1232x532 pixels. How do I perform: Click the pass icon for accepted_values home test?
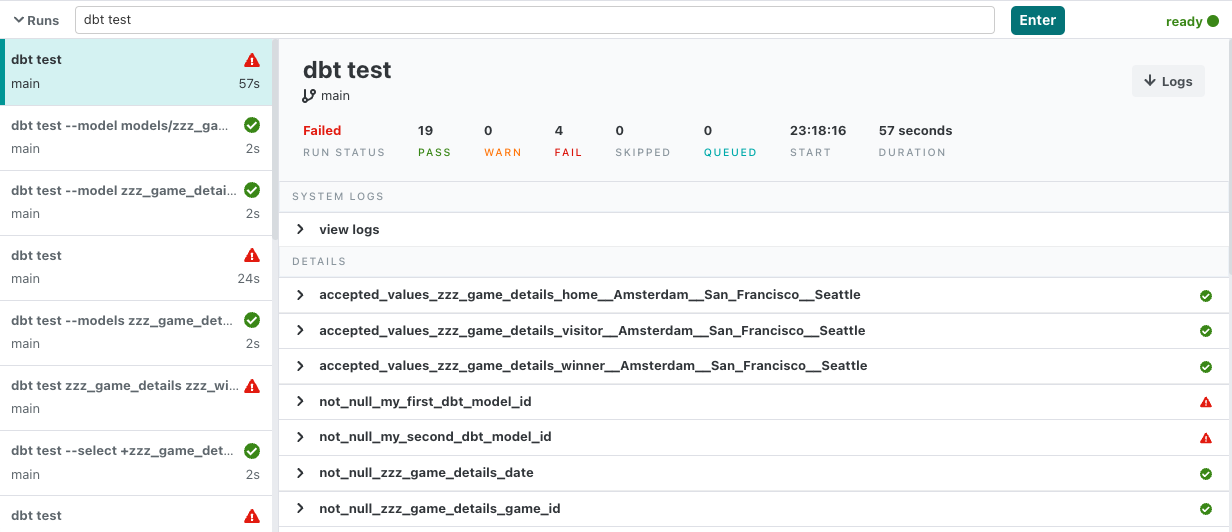point(1206,296)
